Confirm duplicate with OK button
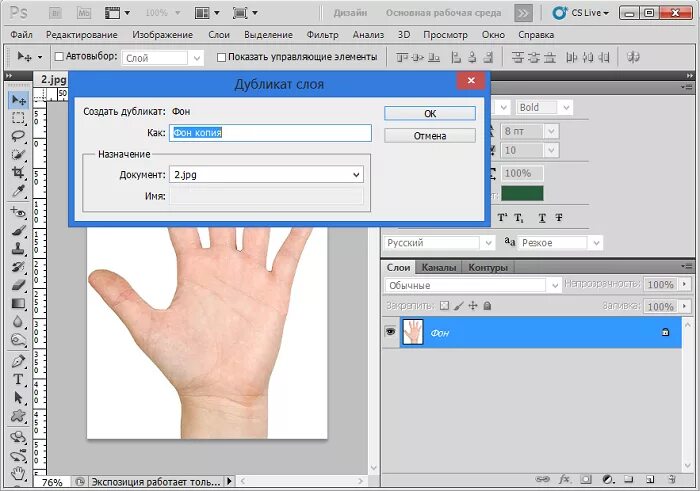The height and width of the screenshot is (491, 700). click(x=430, y=113)
